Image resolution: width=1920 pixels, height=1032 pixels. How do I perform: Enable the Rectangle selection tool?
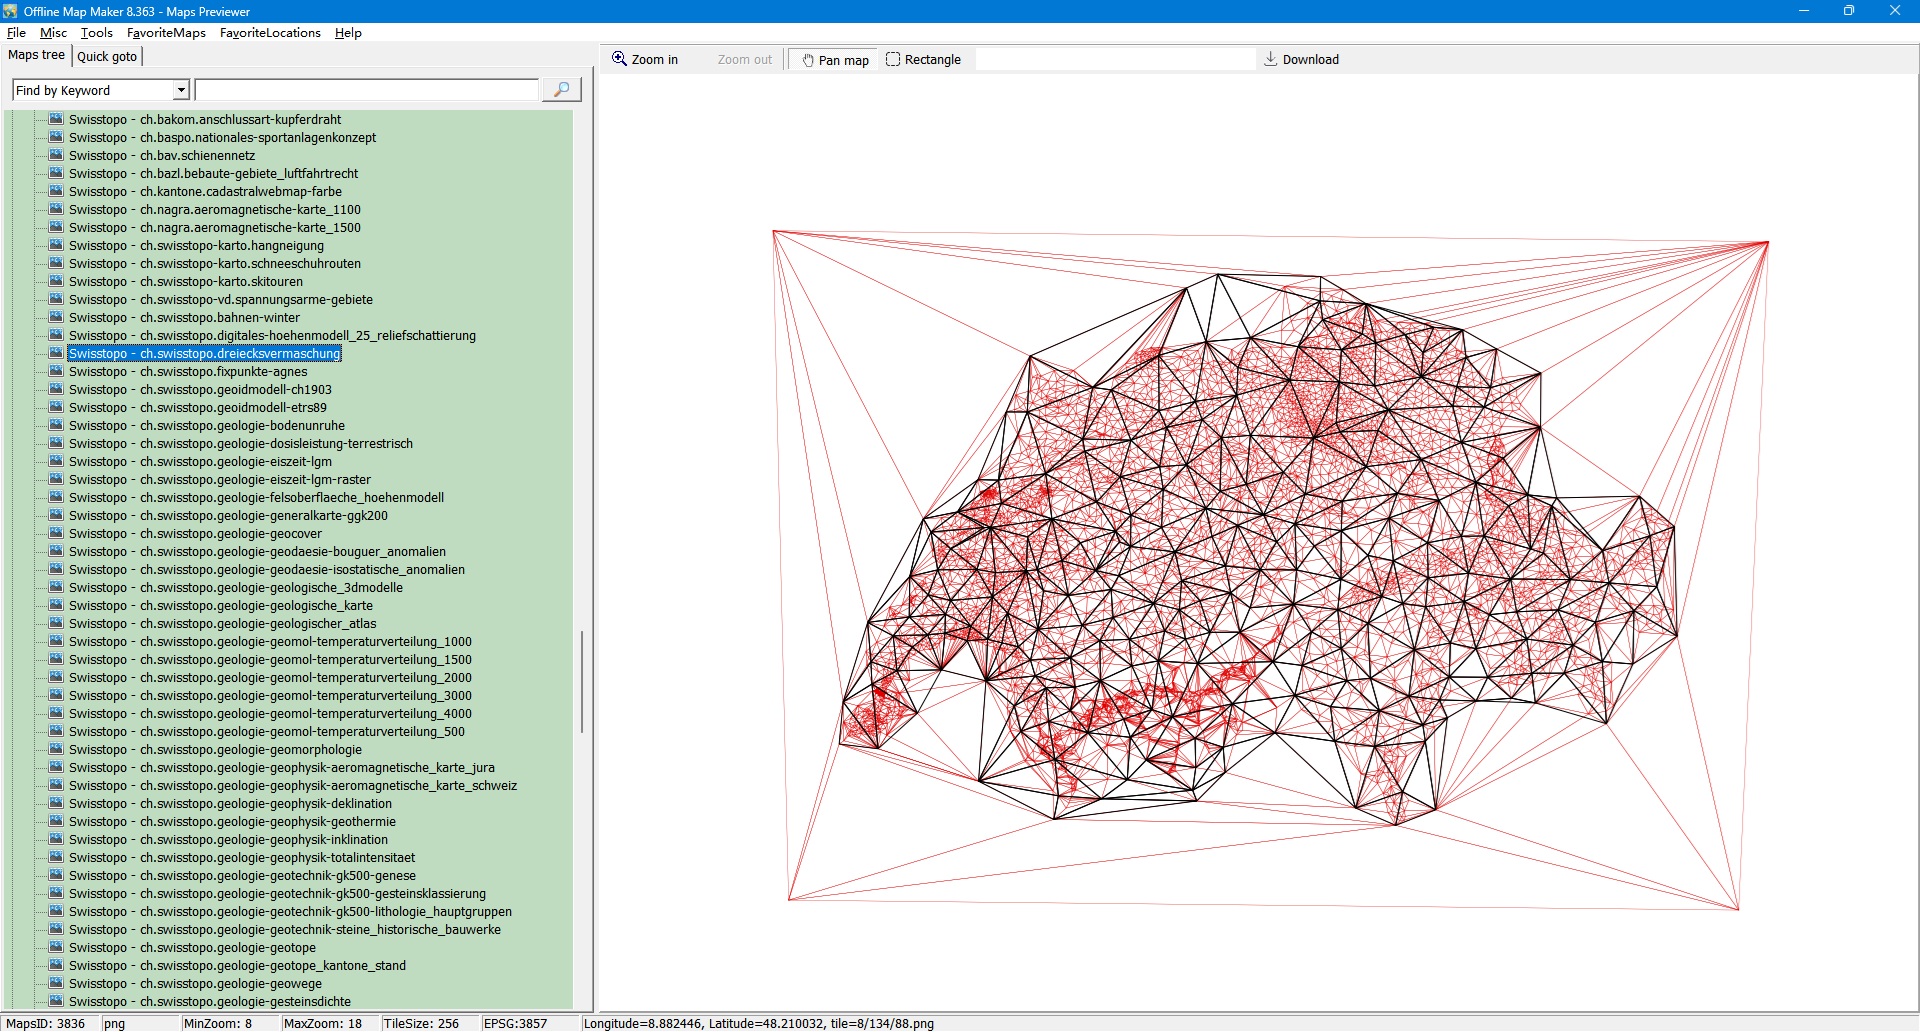[x=923, y=60]
